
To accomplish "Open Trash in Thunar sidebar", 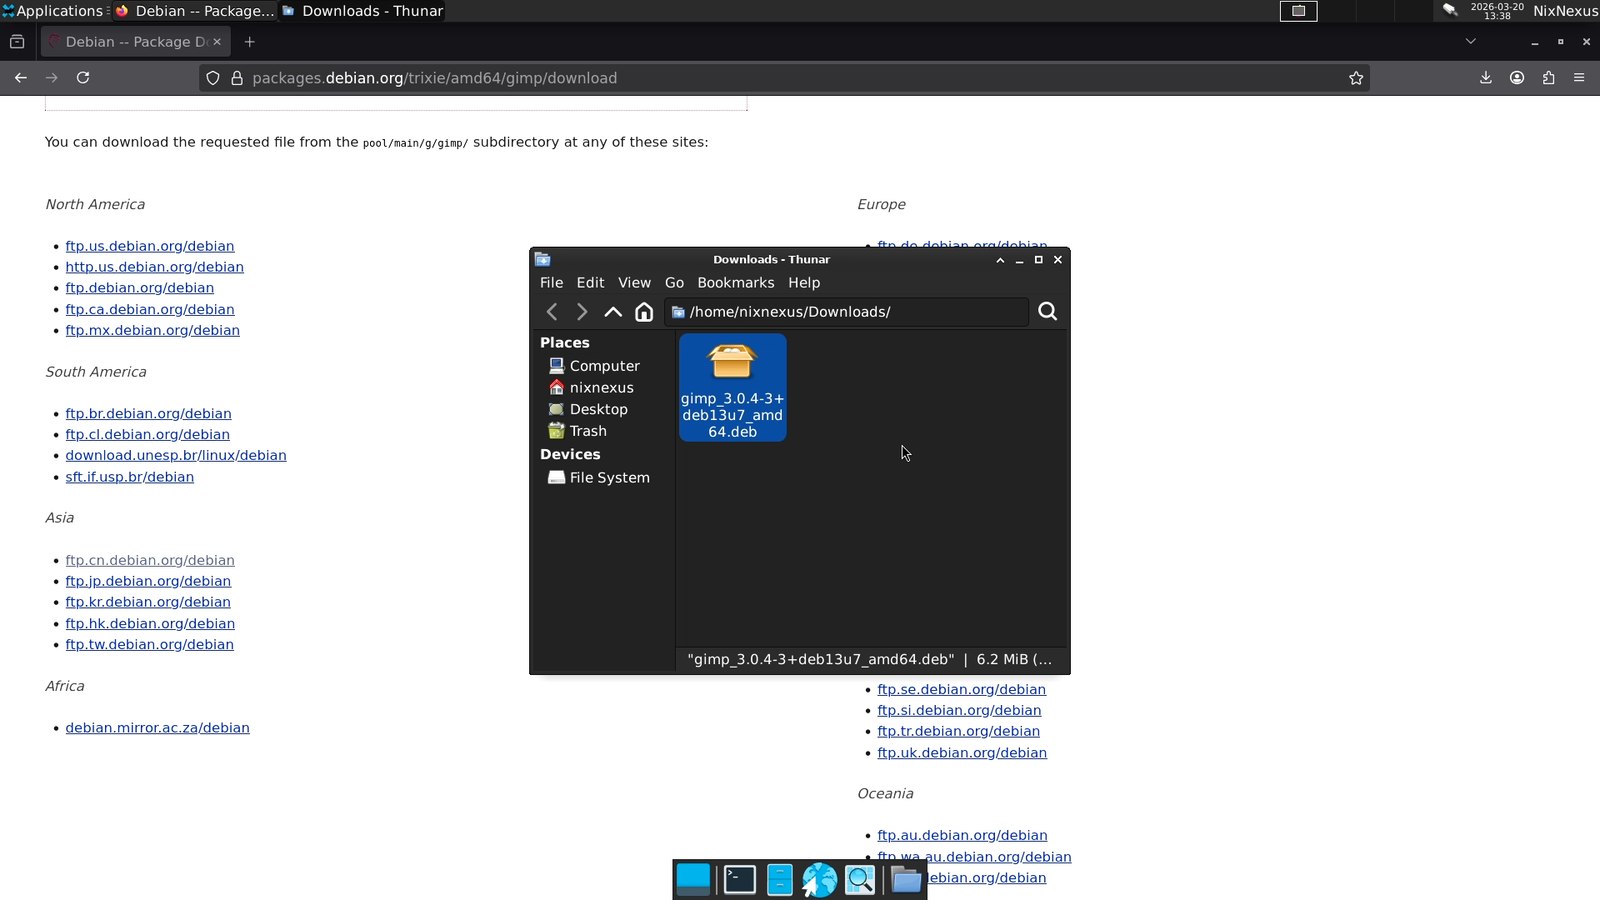I will point(578,431).
